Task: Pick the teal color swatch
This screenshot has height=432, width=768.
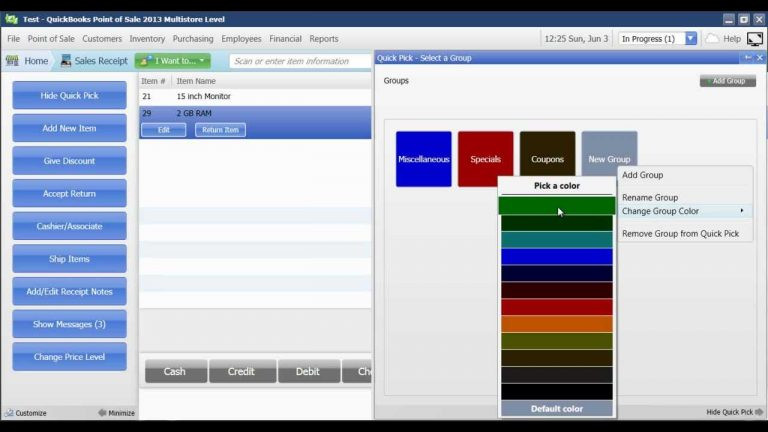Action: coord(557,240)
